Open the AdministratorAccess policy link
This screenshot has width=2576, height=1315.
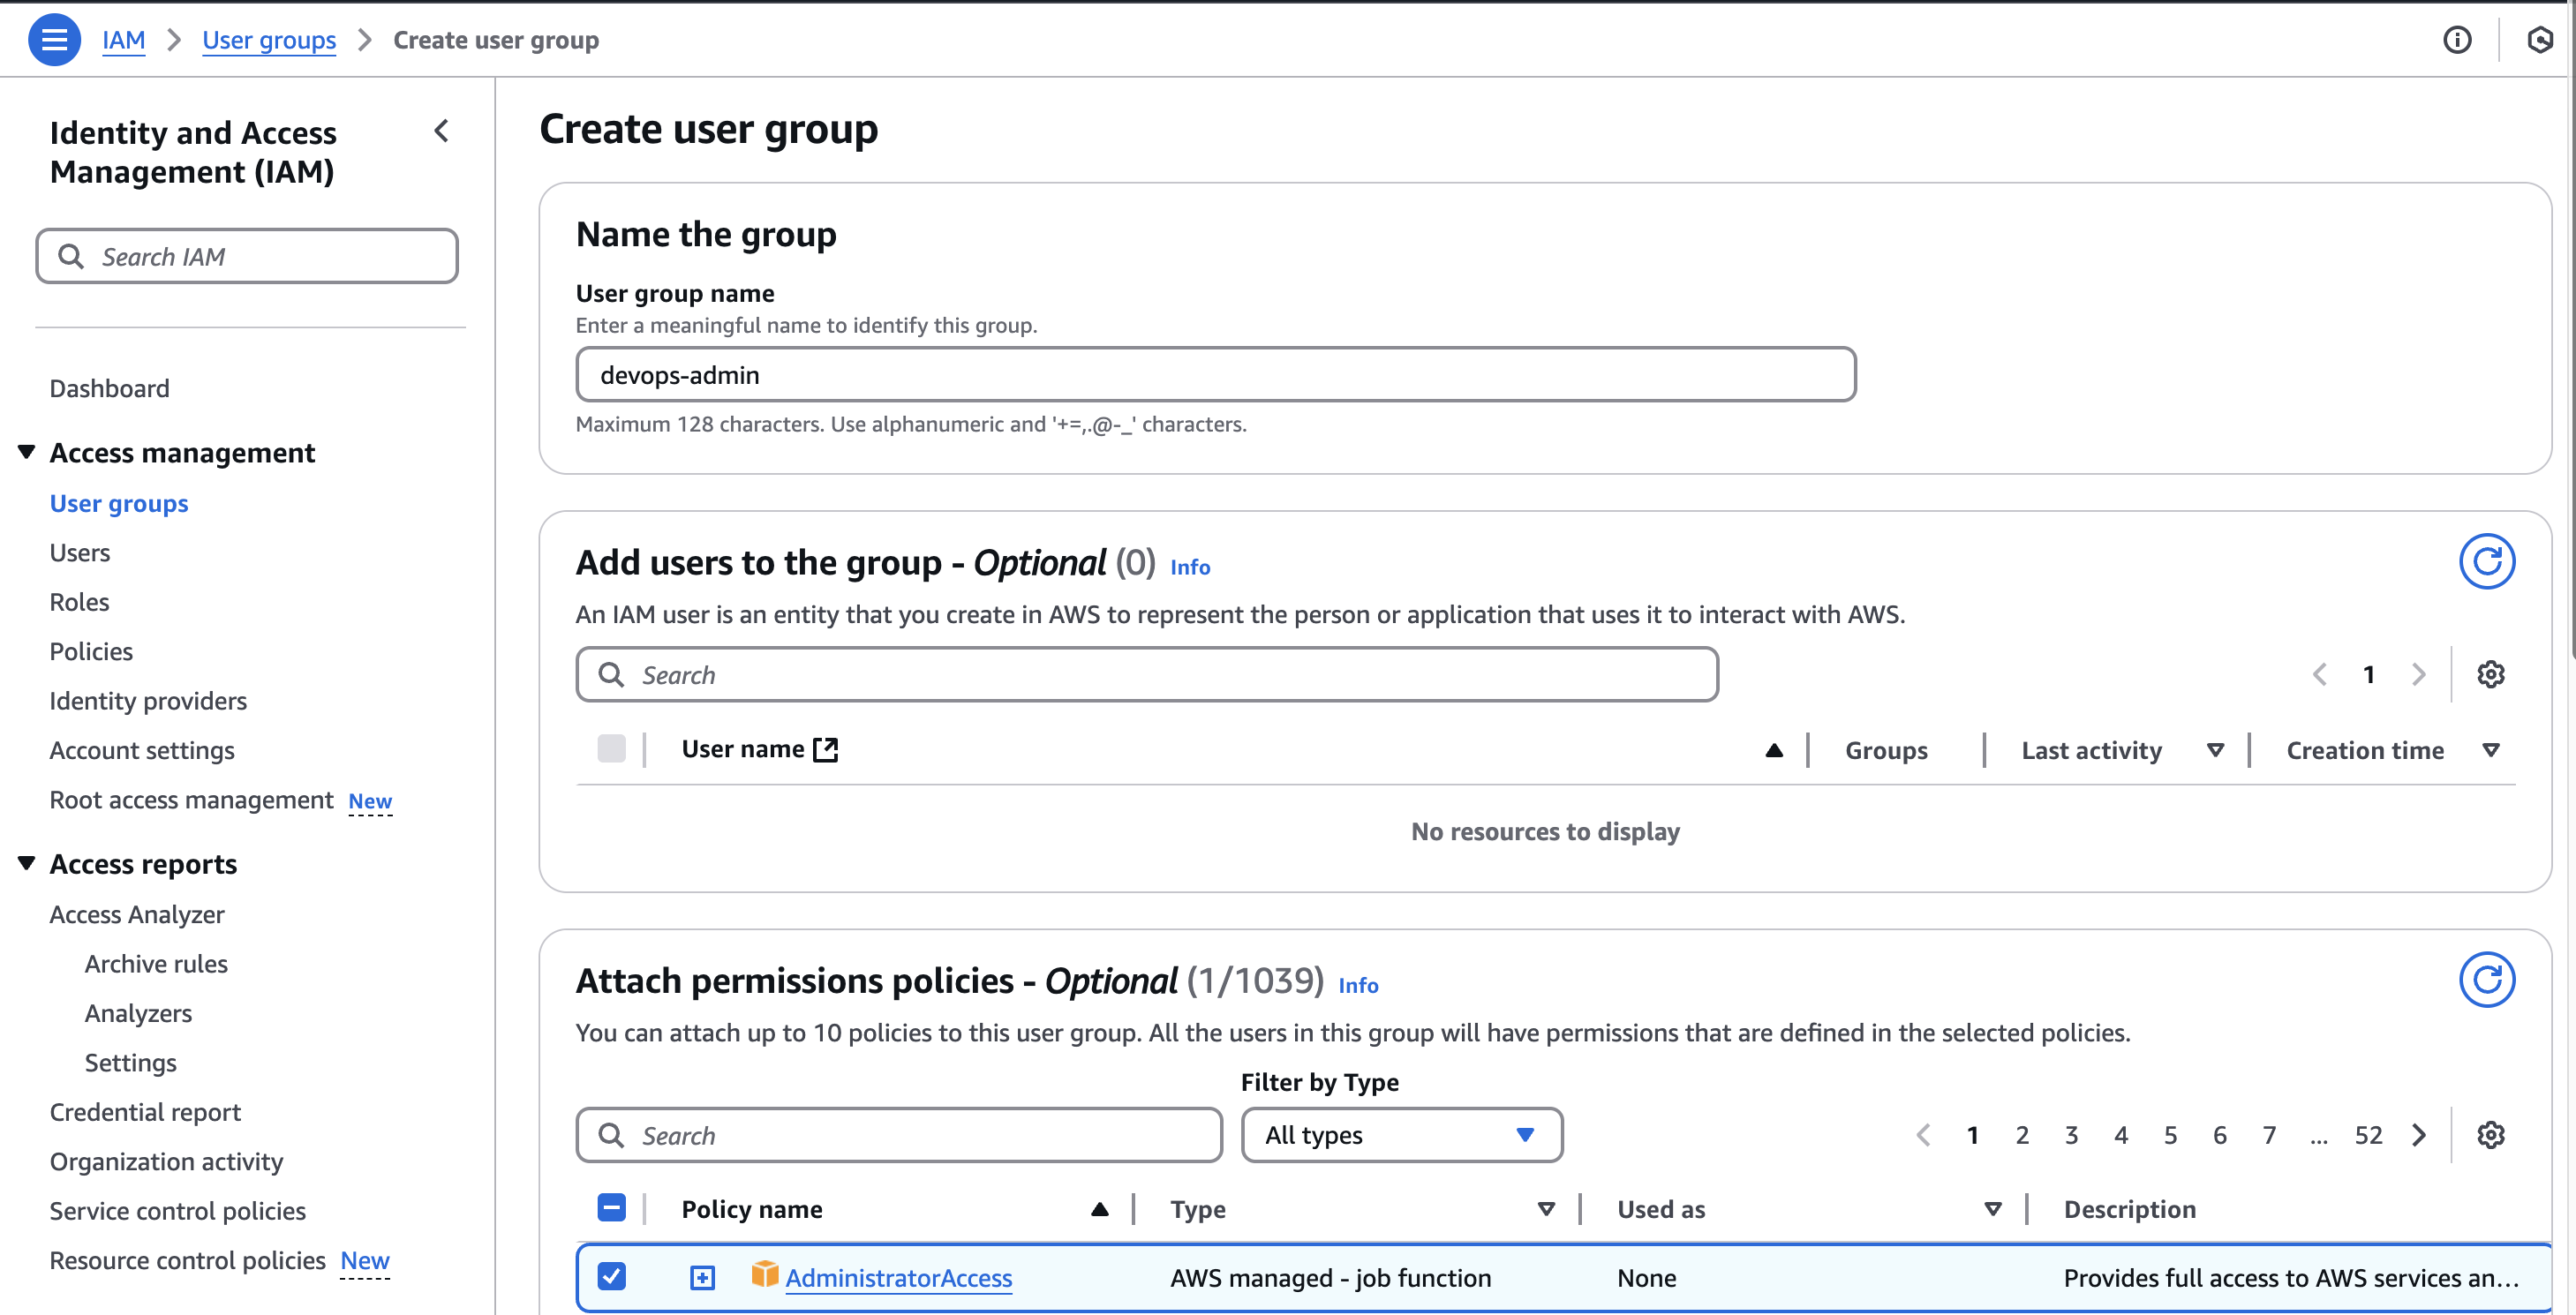[x=899, y=1277]
